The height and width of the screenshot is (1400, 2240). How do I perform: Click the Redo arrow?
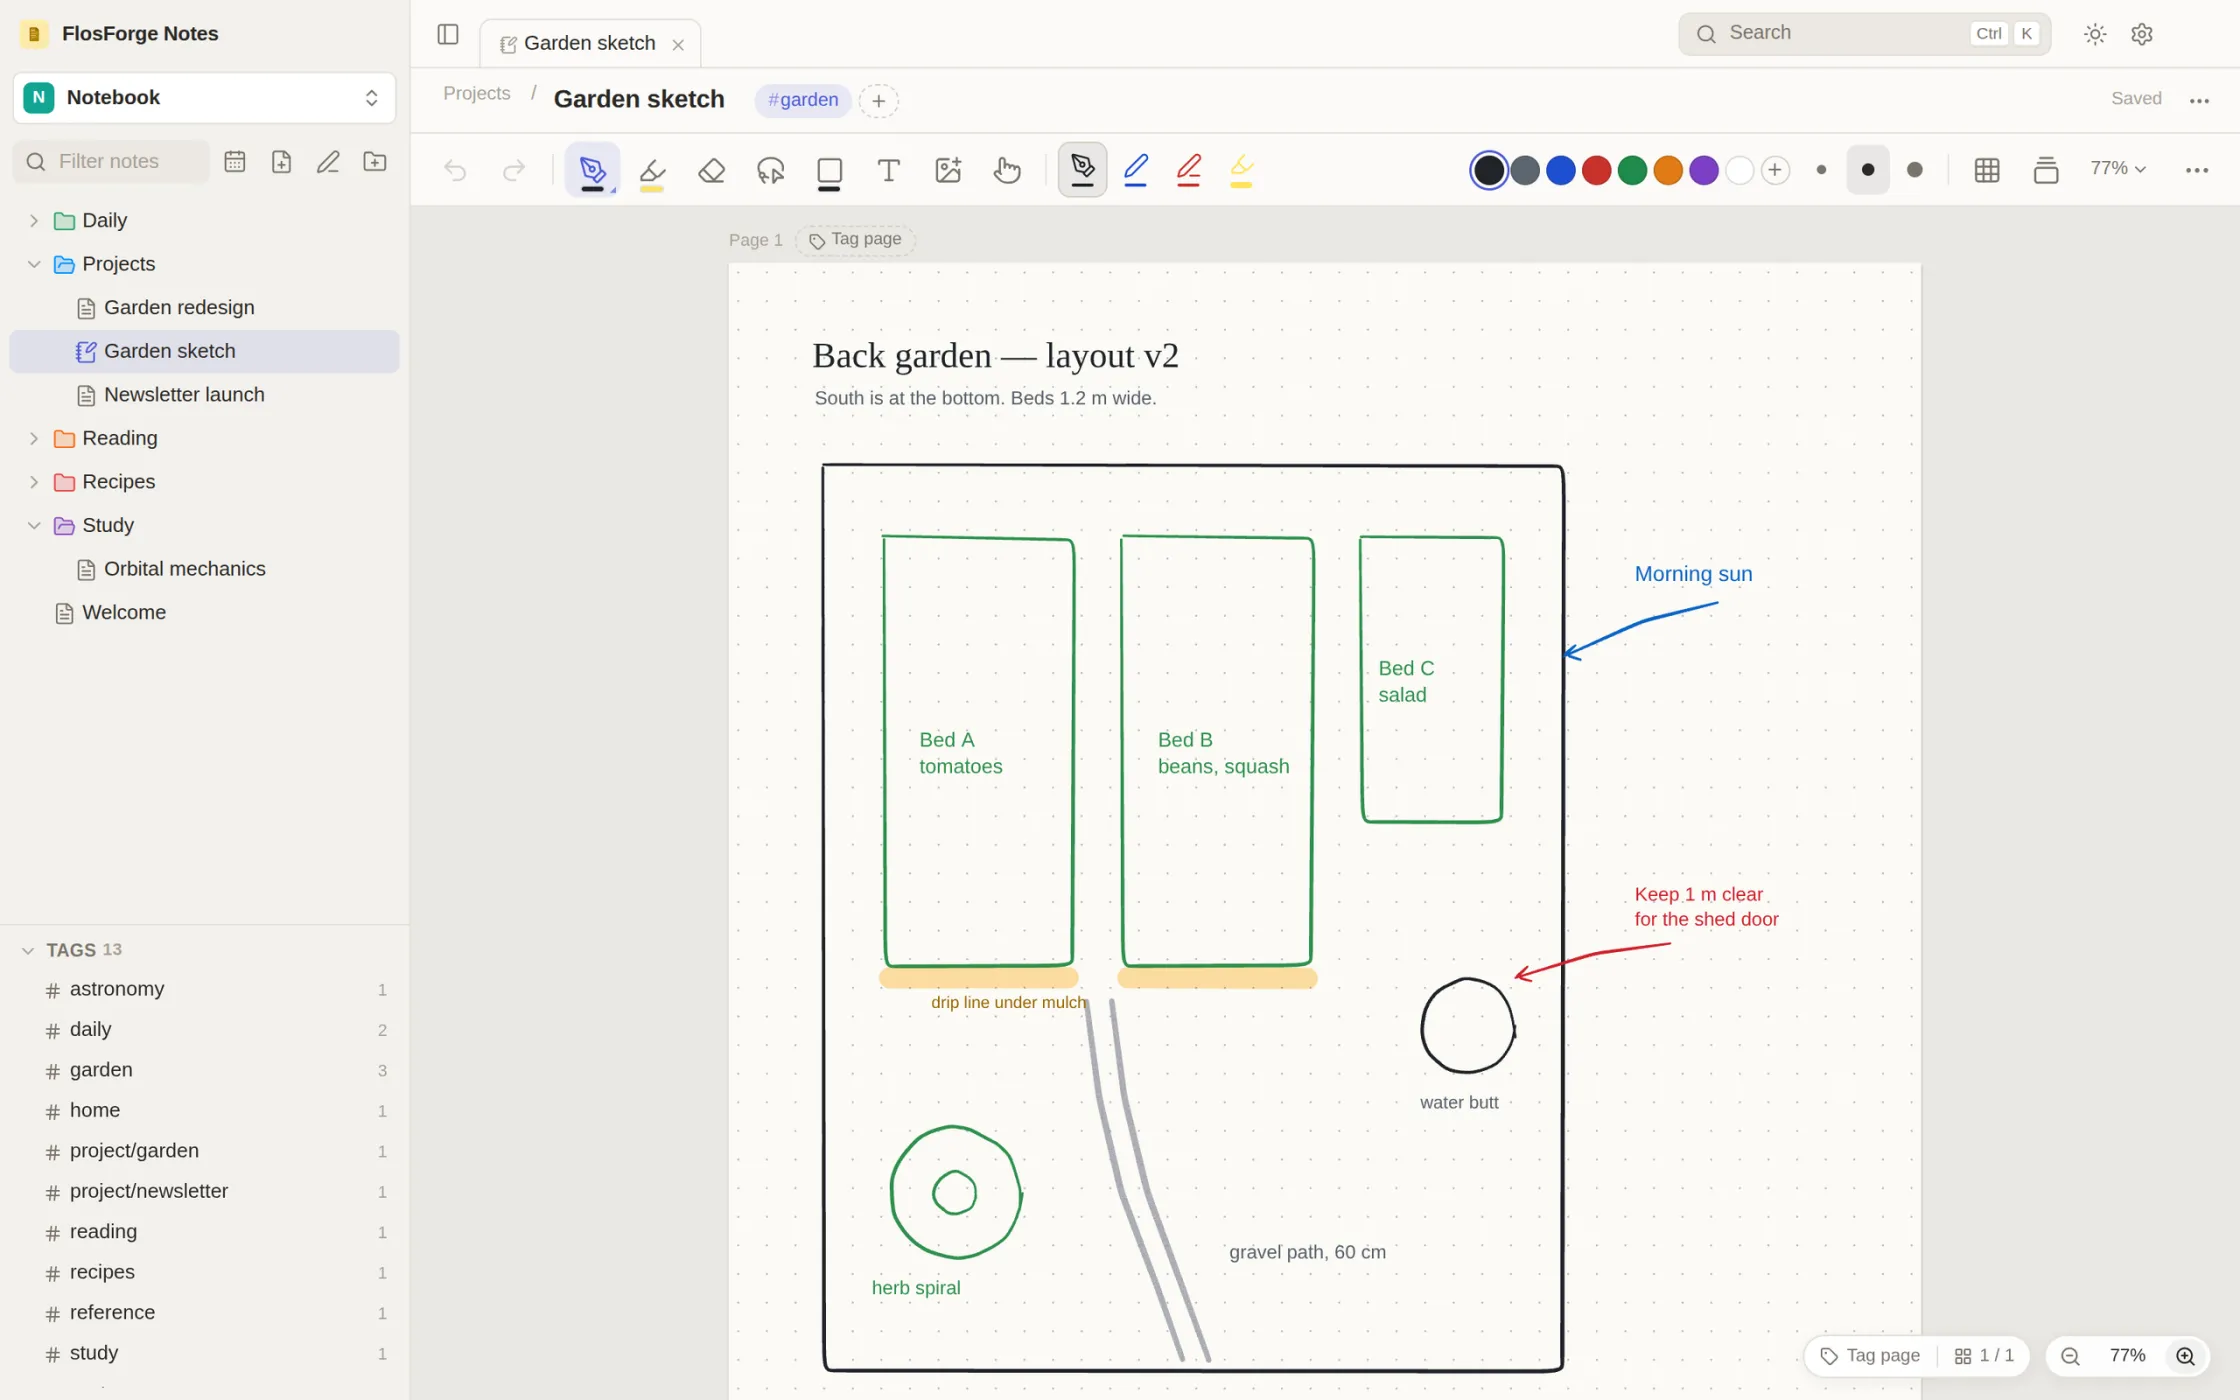point(514,170)
